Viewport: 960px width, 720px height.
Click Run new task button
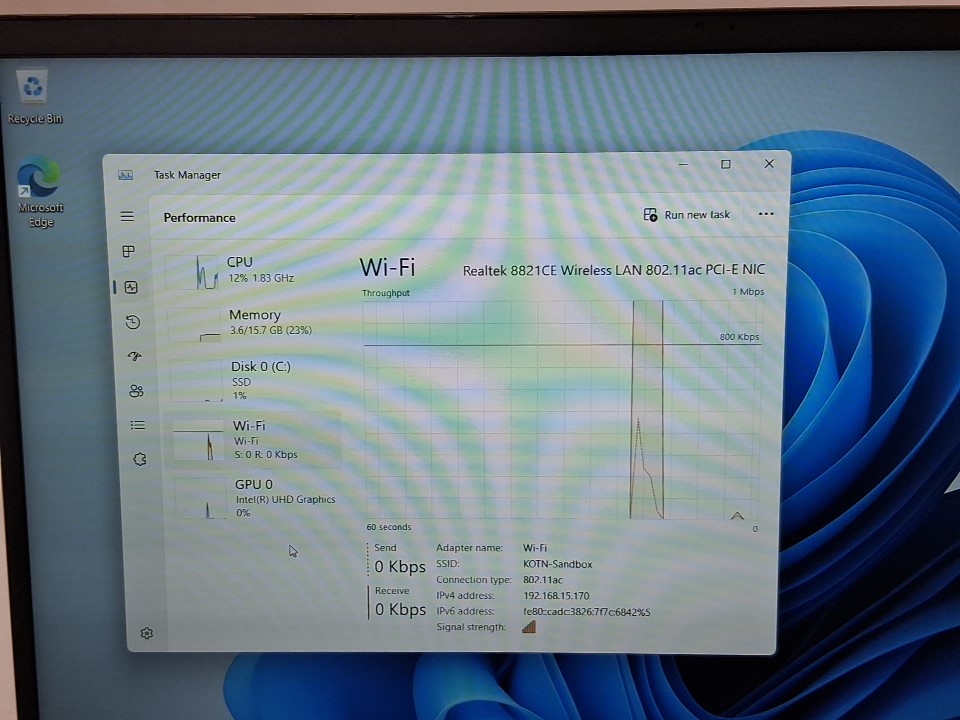[687, 215]
